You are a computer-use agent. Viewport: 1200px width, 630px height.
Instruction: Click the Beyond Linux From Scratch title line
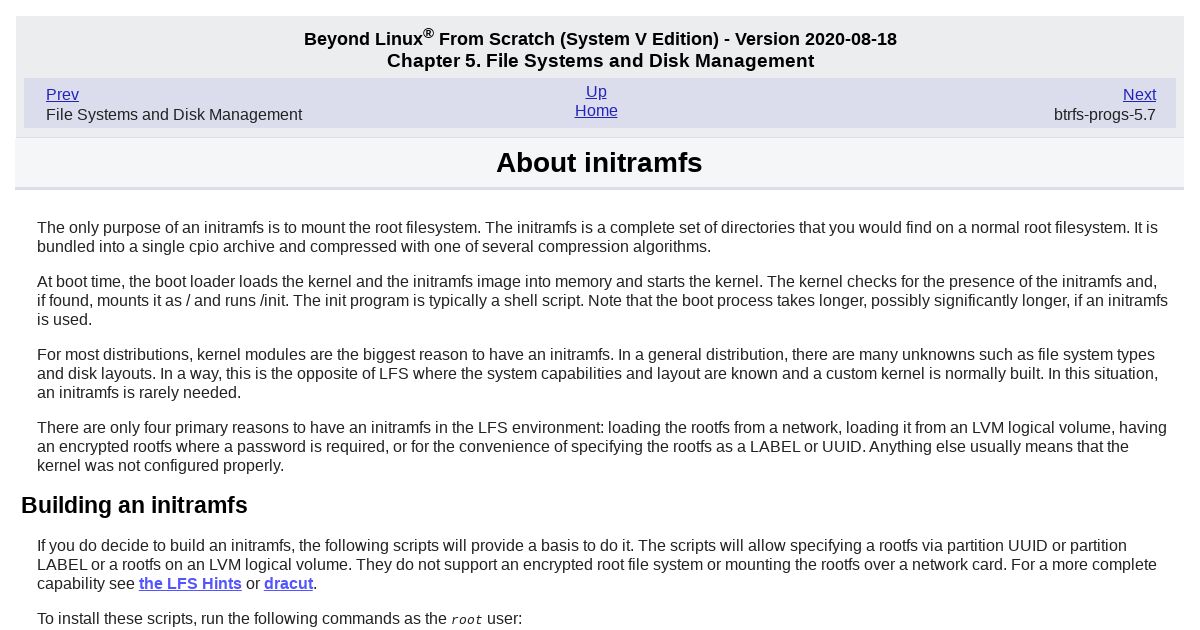tap(600, 38)
